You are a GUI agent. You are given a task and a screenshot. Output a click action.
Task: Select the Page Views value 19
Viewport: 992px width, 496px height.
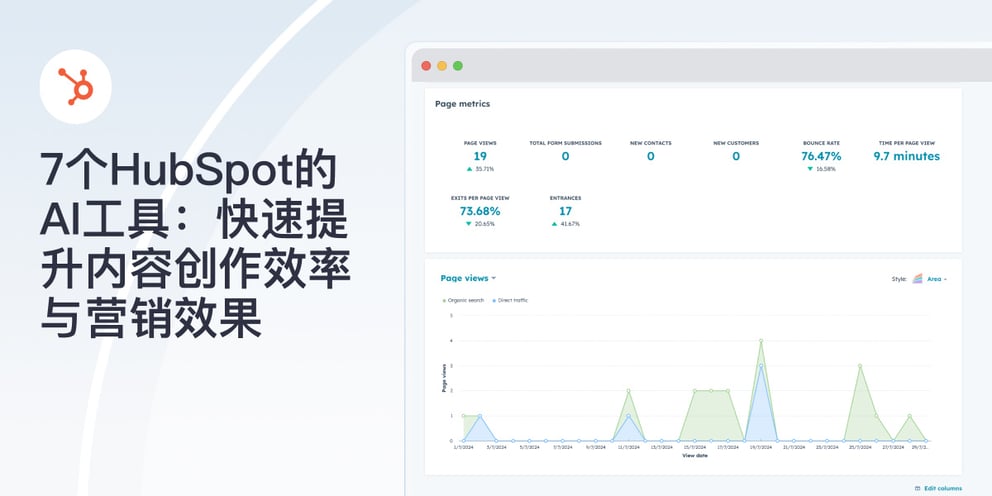tap(480, 156)
